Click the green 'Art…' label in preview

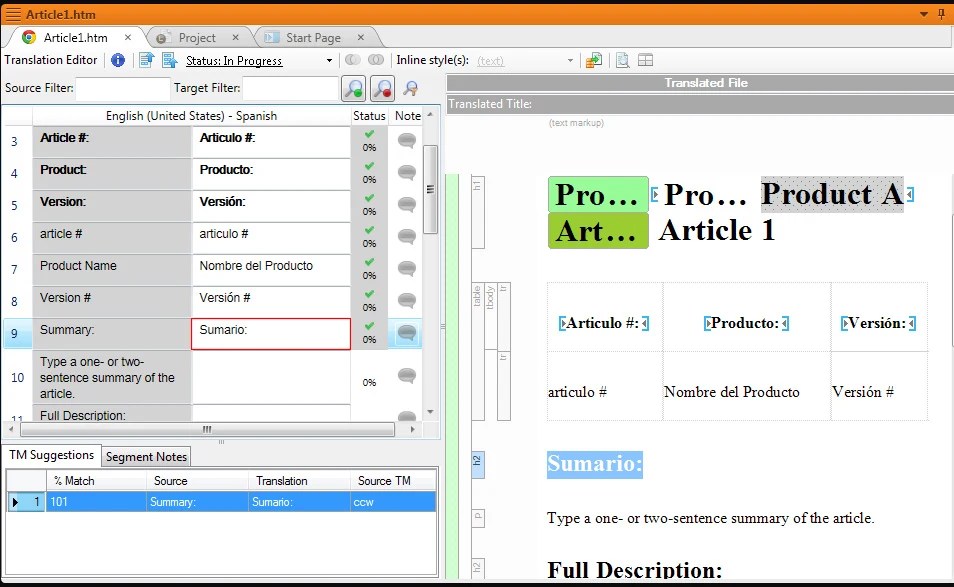pos(598,231)
